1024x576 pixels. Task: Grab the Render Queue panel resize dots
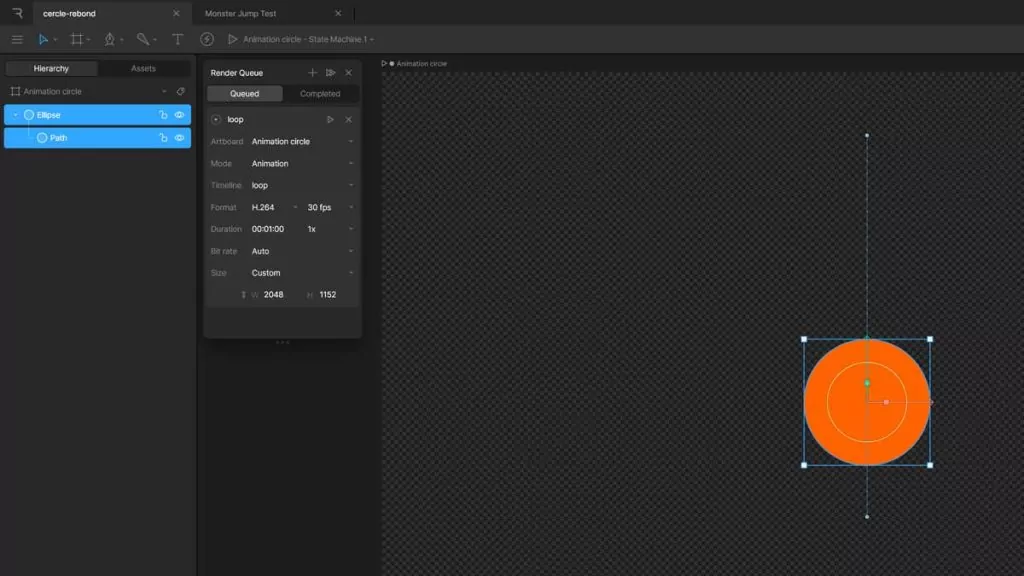(x=282, y=342)
